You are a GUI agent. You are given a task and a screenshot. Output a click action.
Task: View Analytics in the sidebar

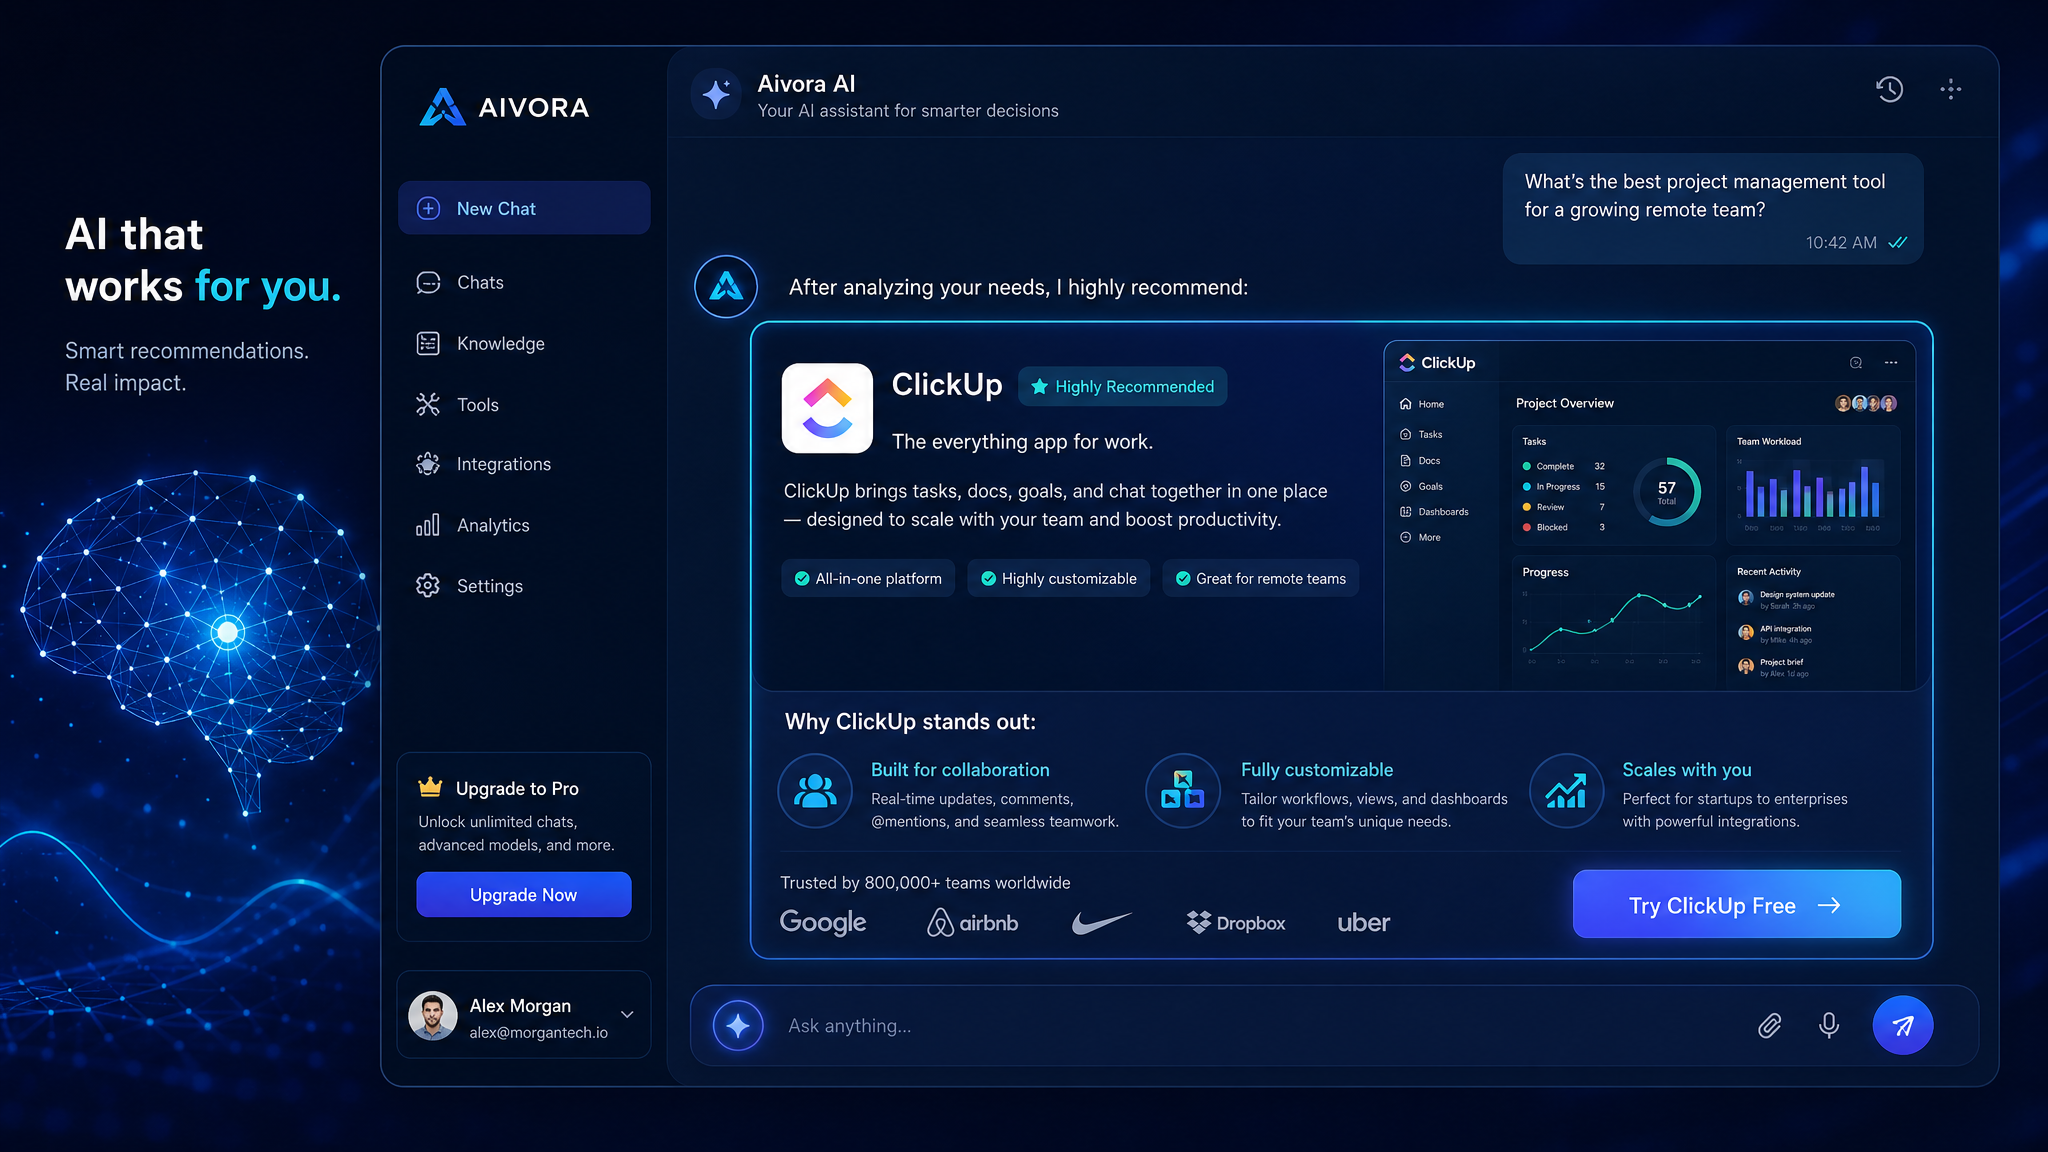click(473, 525)
